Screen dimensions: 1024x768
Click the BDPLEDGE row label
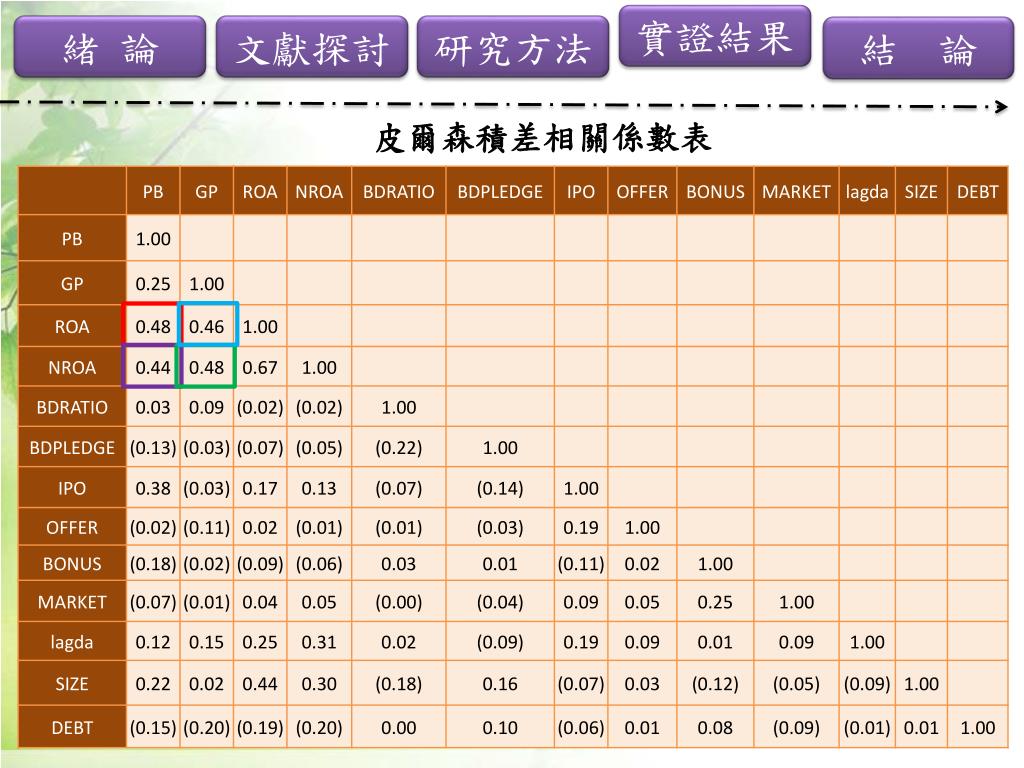(x=72, y=447)
